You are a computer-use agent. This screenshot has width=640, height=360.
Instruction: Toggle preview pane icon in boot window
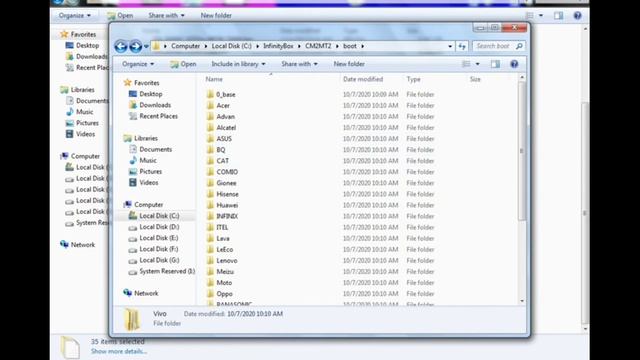tap(495, 64)
